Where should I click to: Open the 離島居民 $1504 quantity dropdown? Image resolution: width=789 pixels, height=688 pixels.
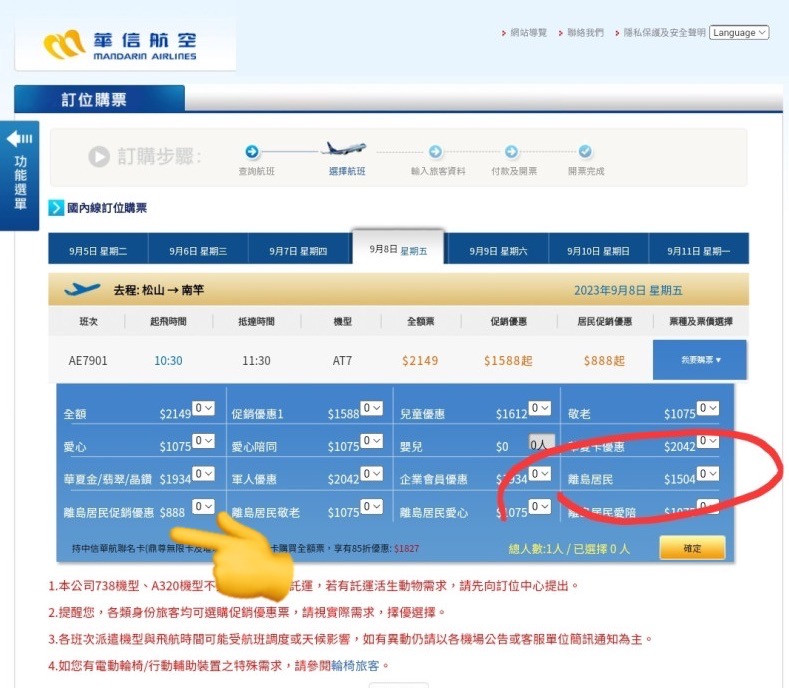coord(708,474)
